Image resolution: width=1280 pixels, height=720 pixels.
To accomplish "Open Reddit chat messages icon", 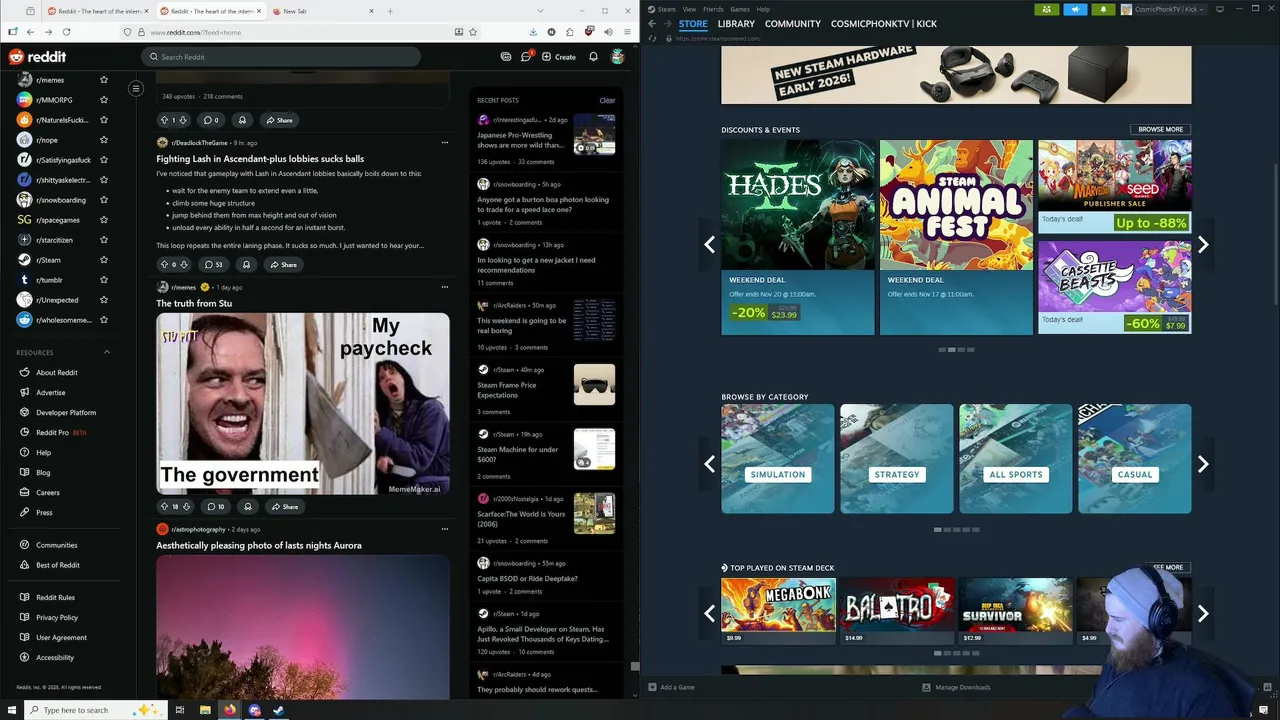I will coord(526,57).
